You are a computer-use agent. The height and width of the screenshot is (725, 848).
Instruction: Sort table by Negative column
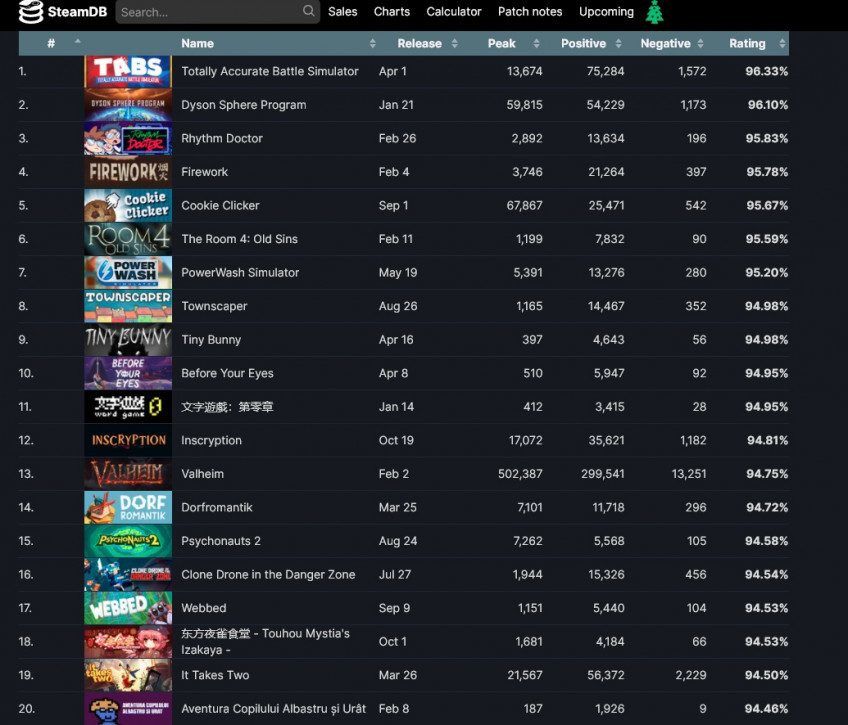666,43
